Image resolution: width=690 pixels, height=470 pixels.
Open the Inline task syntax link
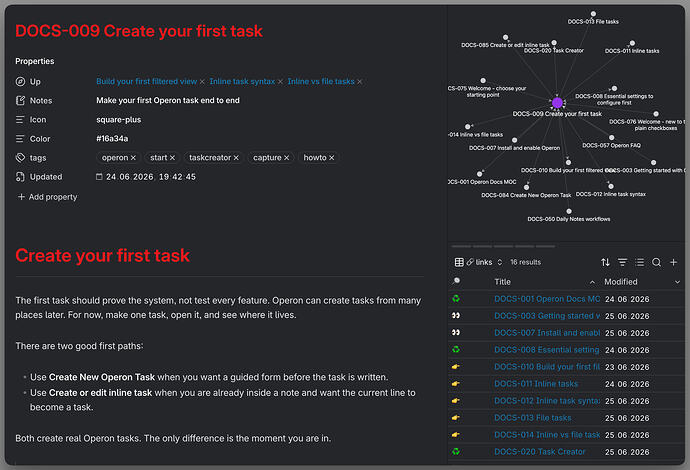click(x=242, y=81)
